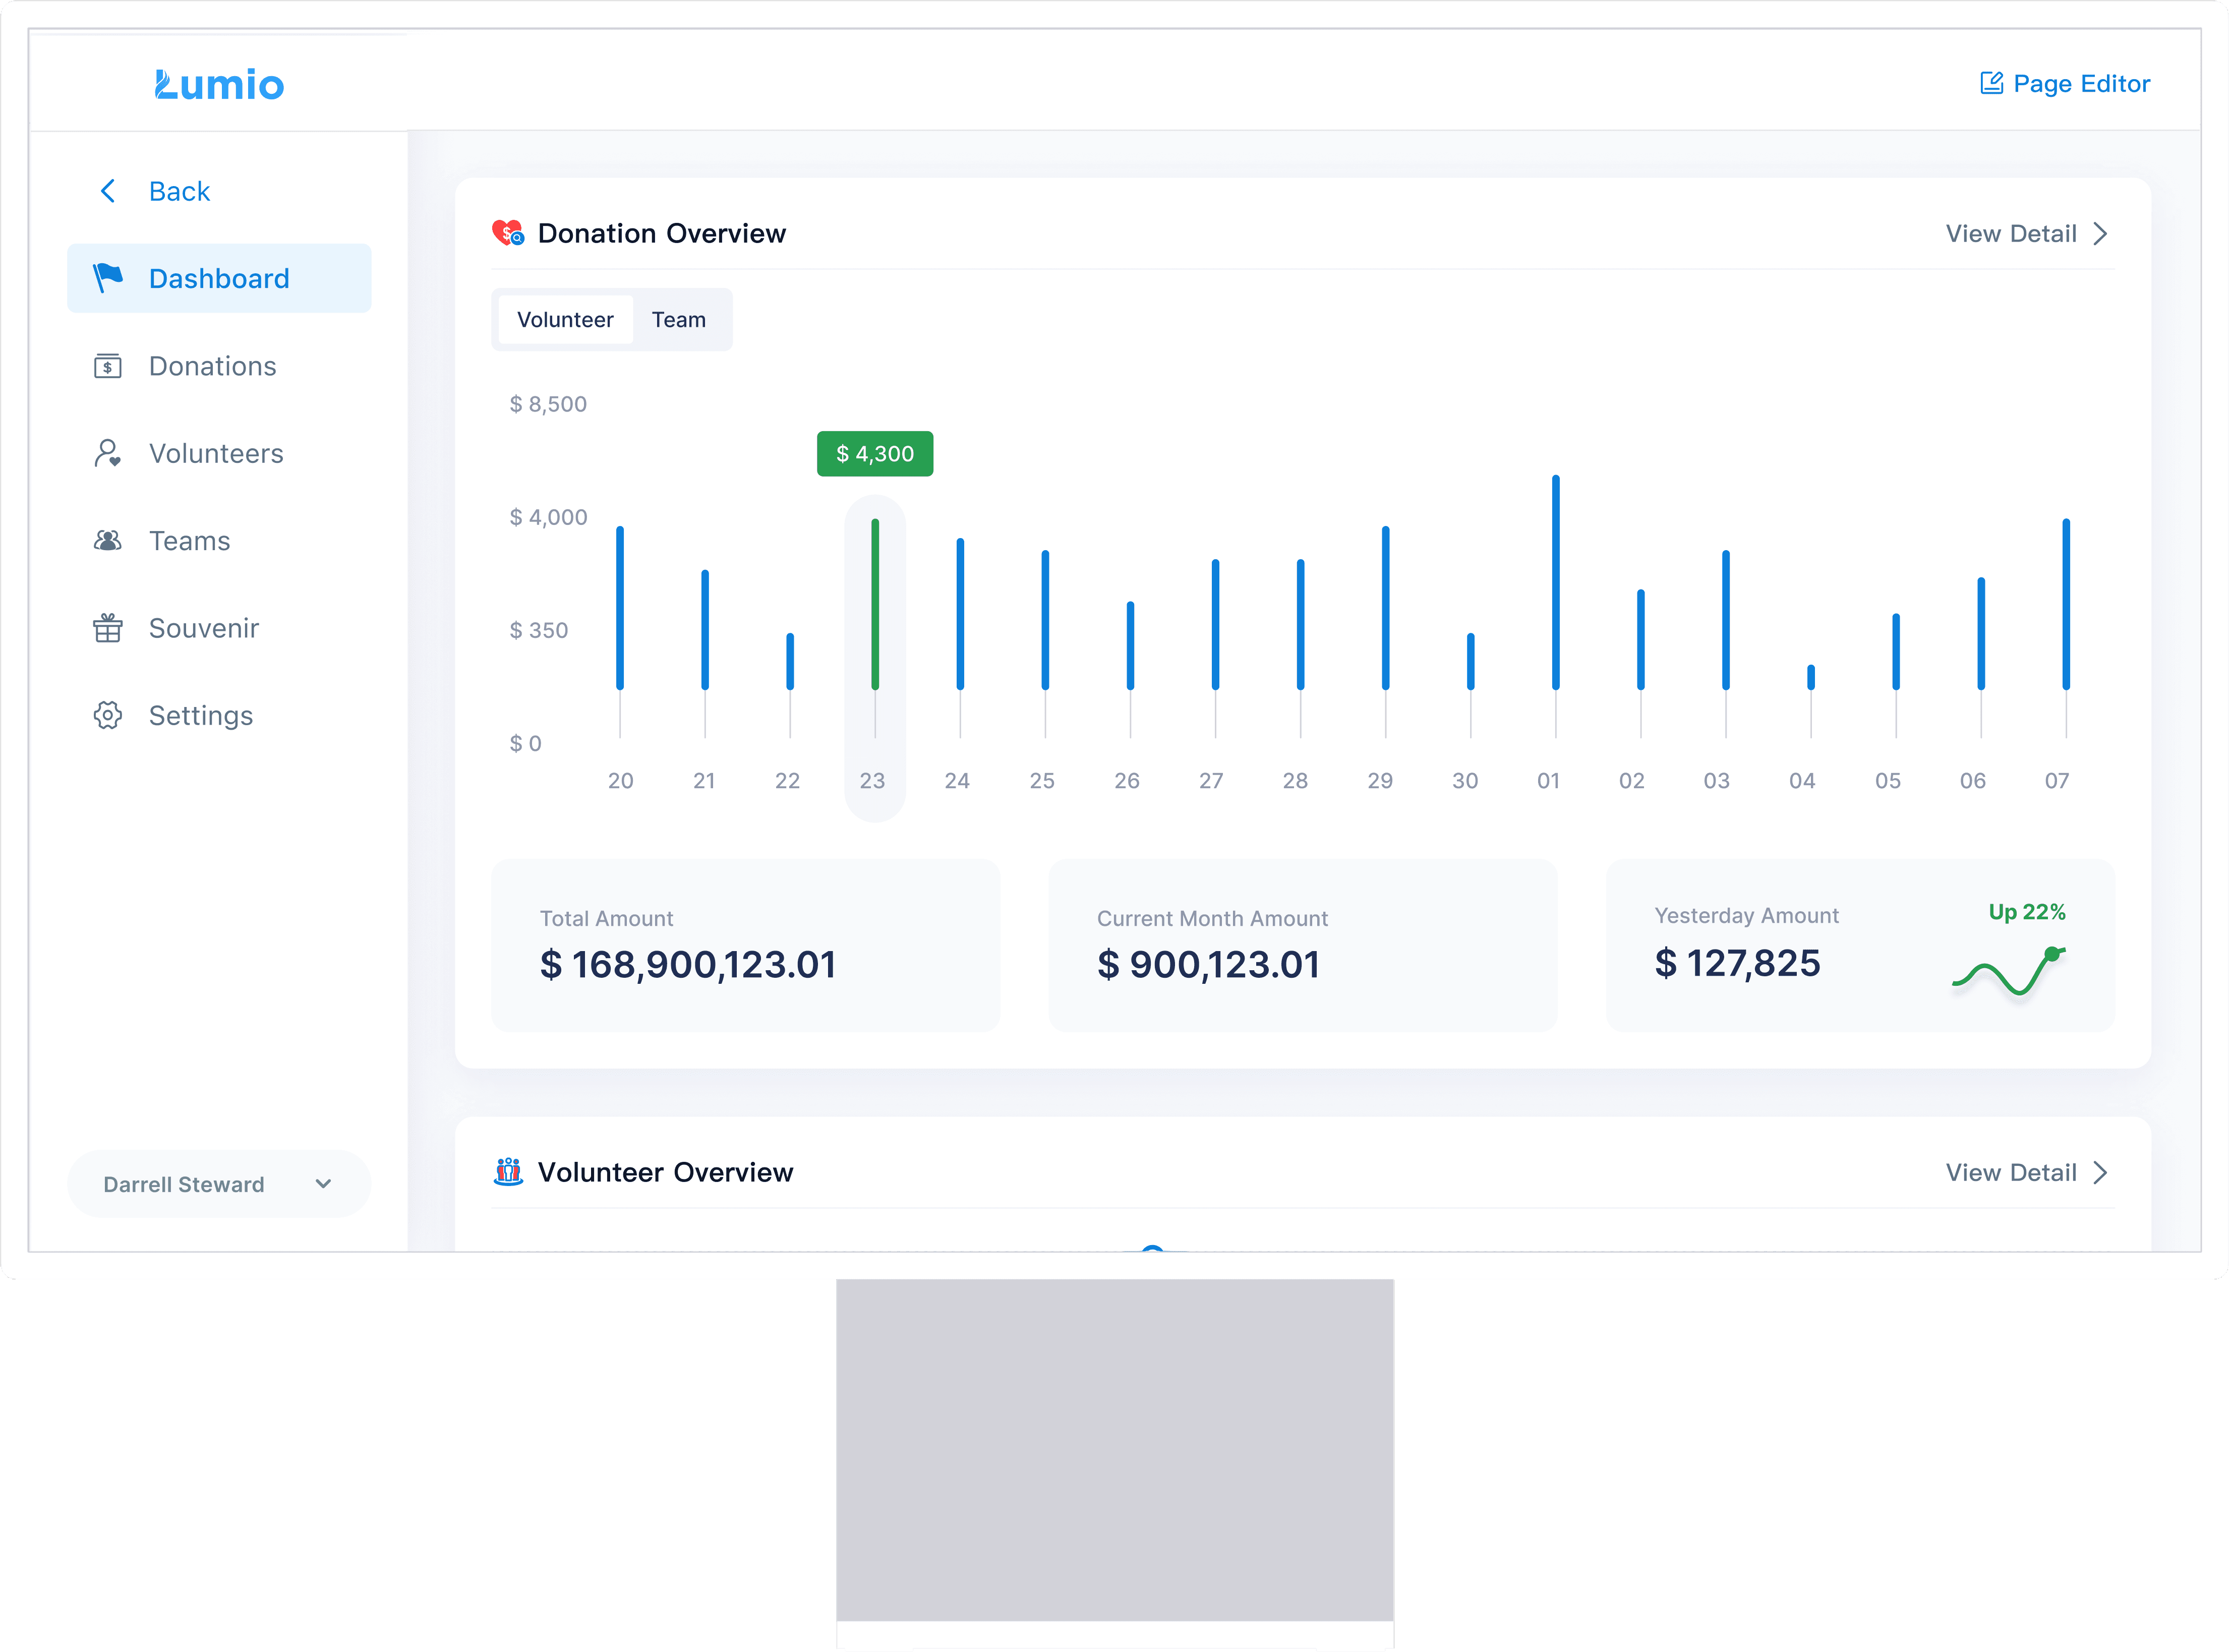
Task: Click the Page Editor link
Action: point(2080,84)
